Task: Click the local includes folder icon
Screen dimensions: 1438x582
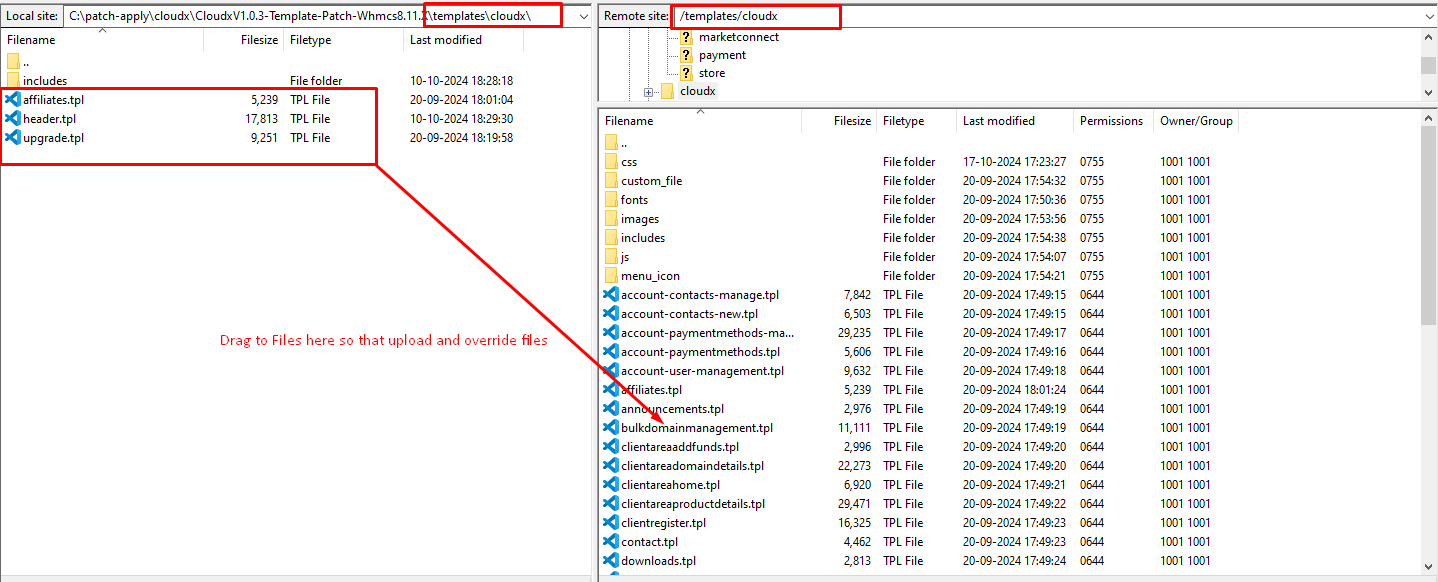Action: [13, 81]
